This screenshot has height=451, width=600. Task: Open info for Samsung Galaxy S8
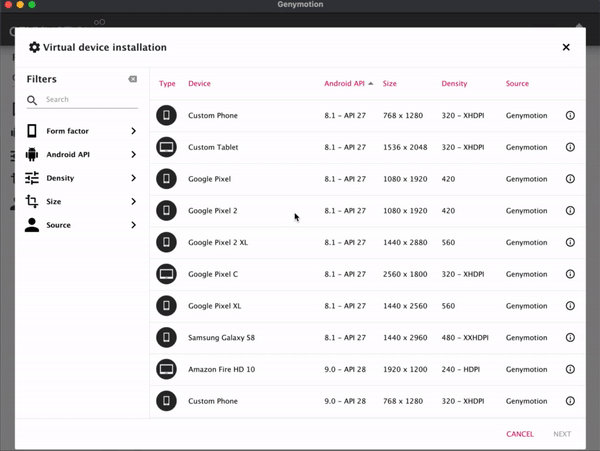click(570, 338)
